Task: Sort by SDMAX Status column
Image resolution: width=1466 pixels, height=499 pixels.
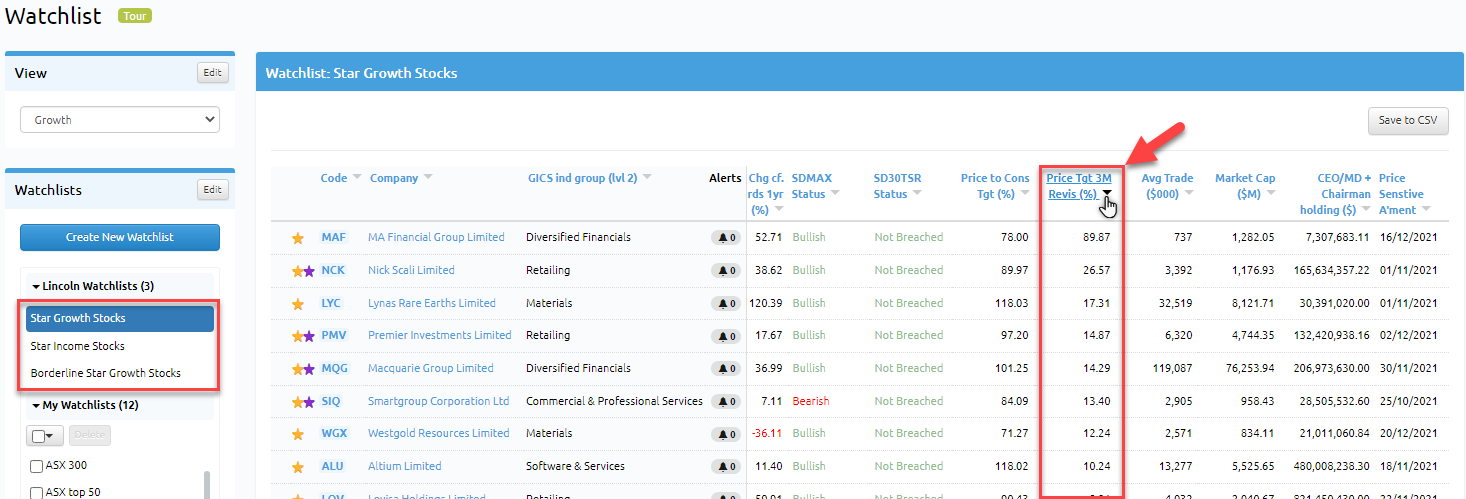Action: click(815, 186)
